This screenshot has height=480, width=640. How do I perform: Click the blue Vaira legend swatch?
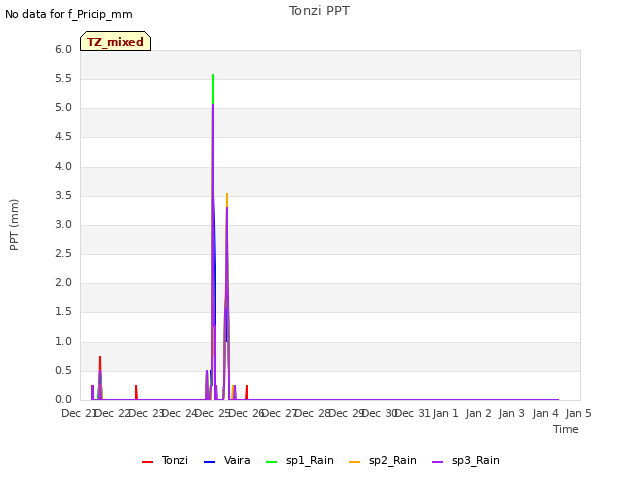coord(209,462)
